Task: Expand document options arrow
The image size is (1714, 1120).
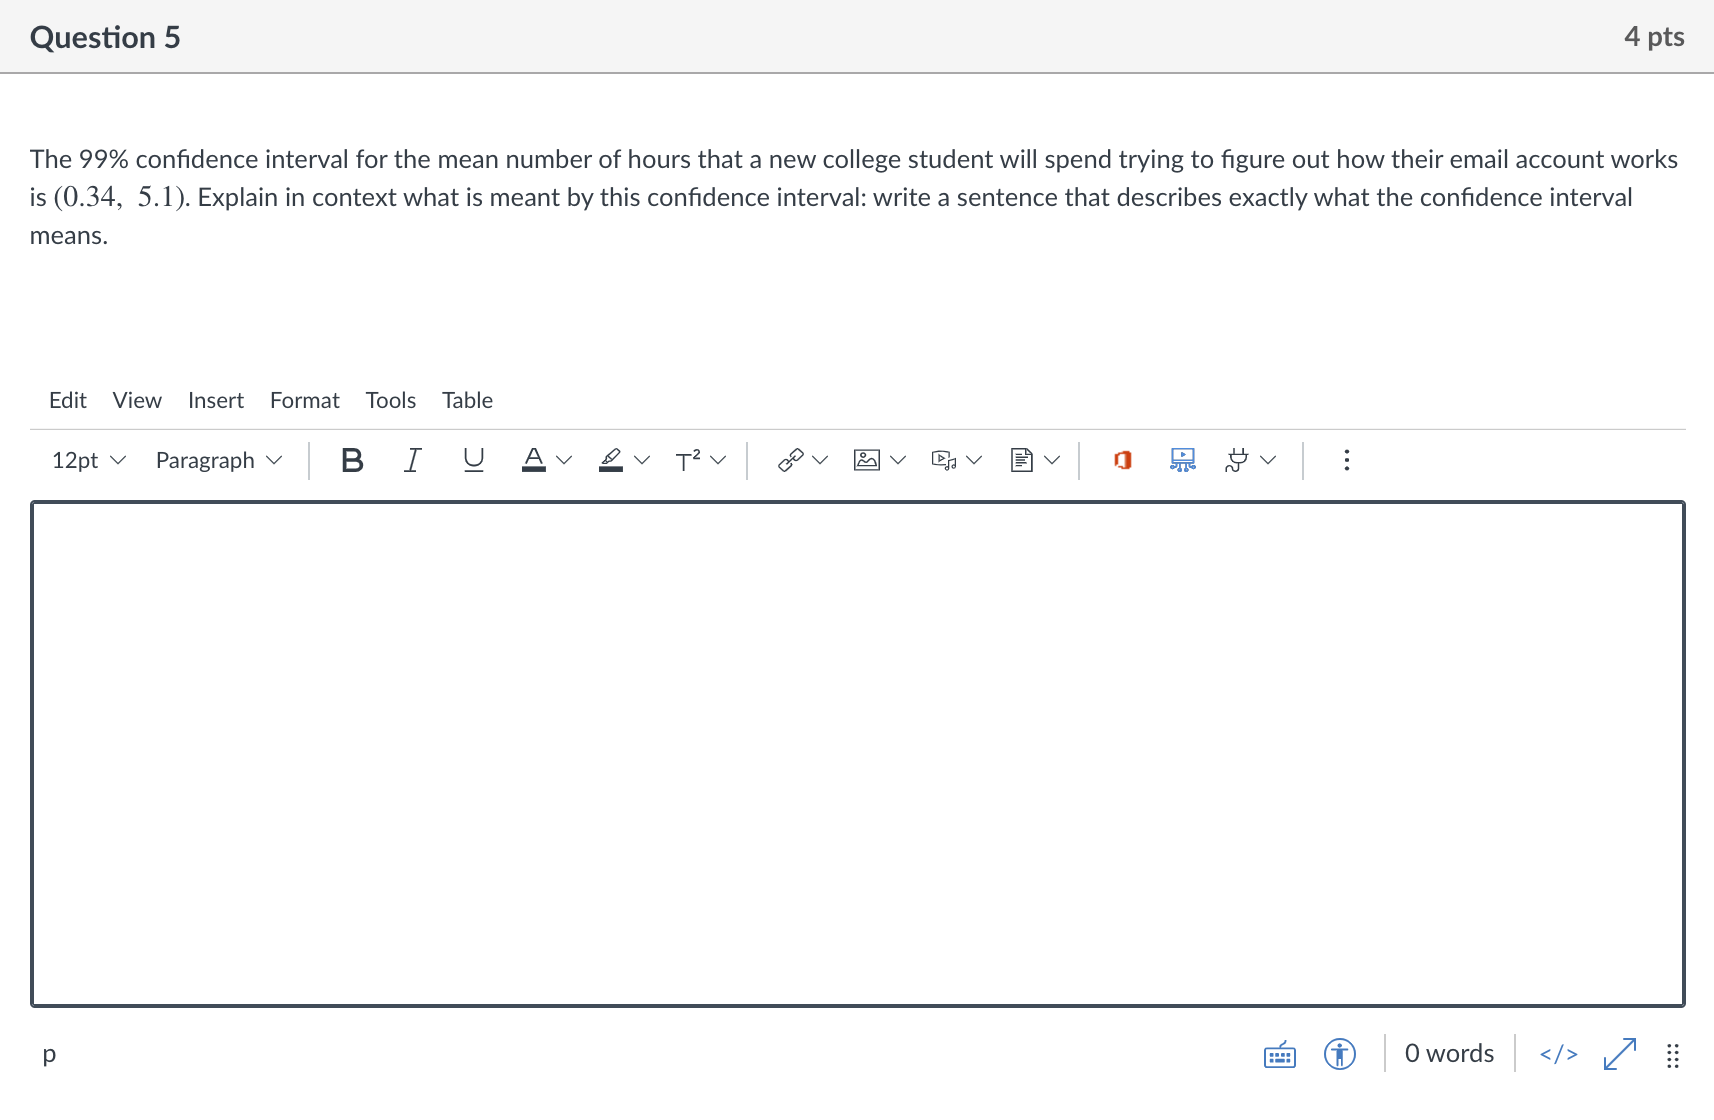Action: [x=1052, y=460]
